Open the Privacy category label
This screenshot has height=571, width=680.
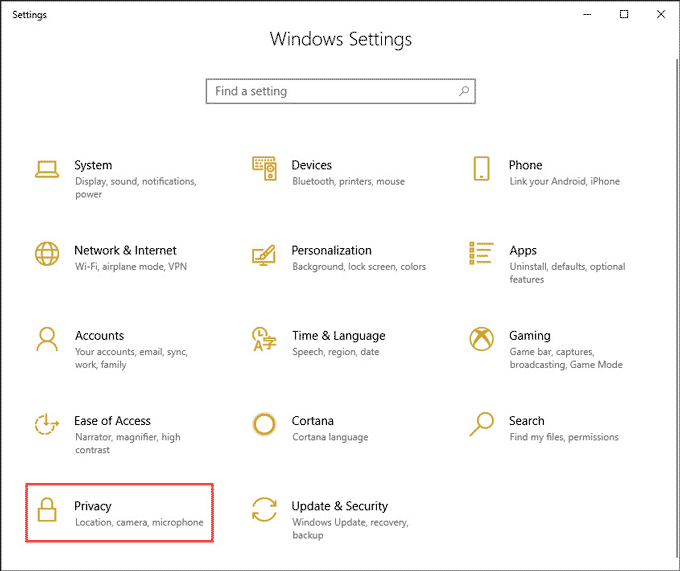93,506
